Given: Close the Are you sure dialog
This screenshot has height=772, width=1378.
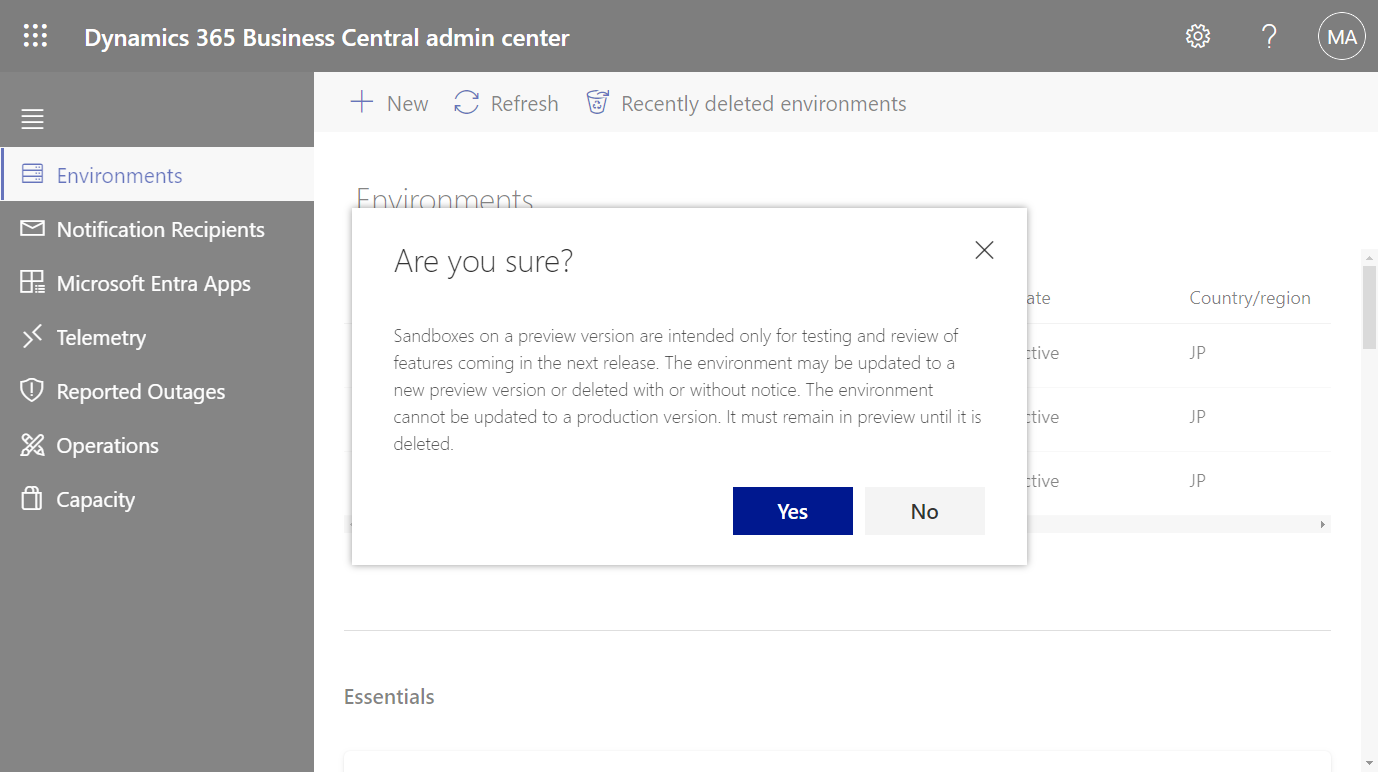Looking at the screenshot, I should (983, 250).
